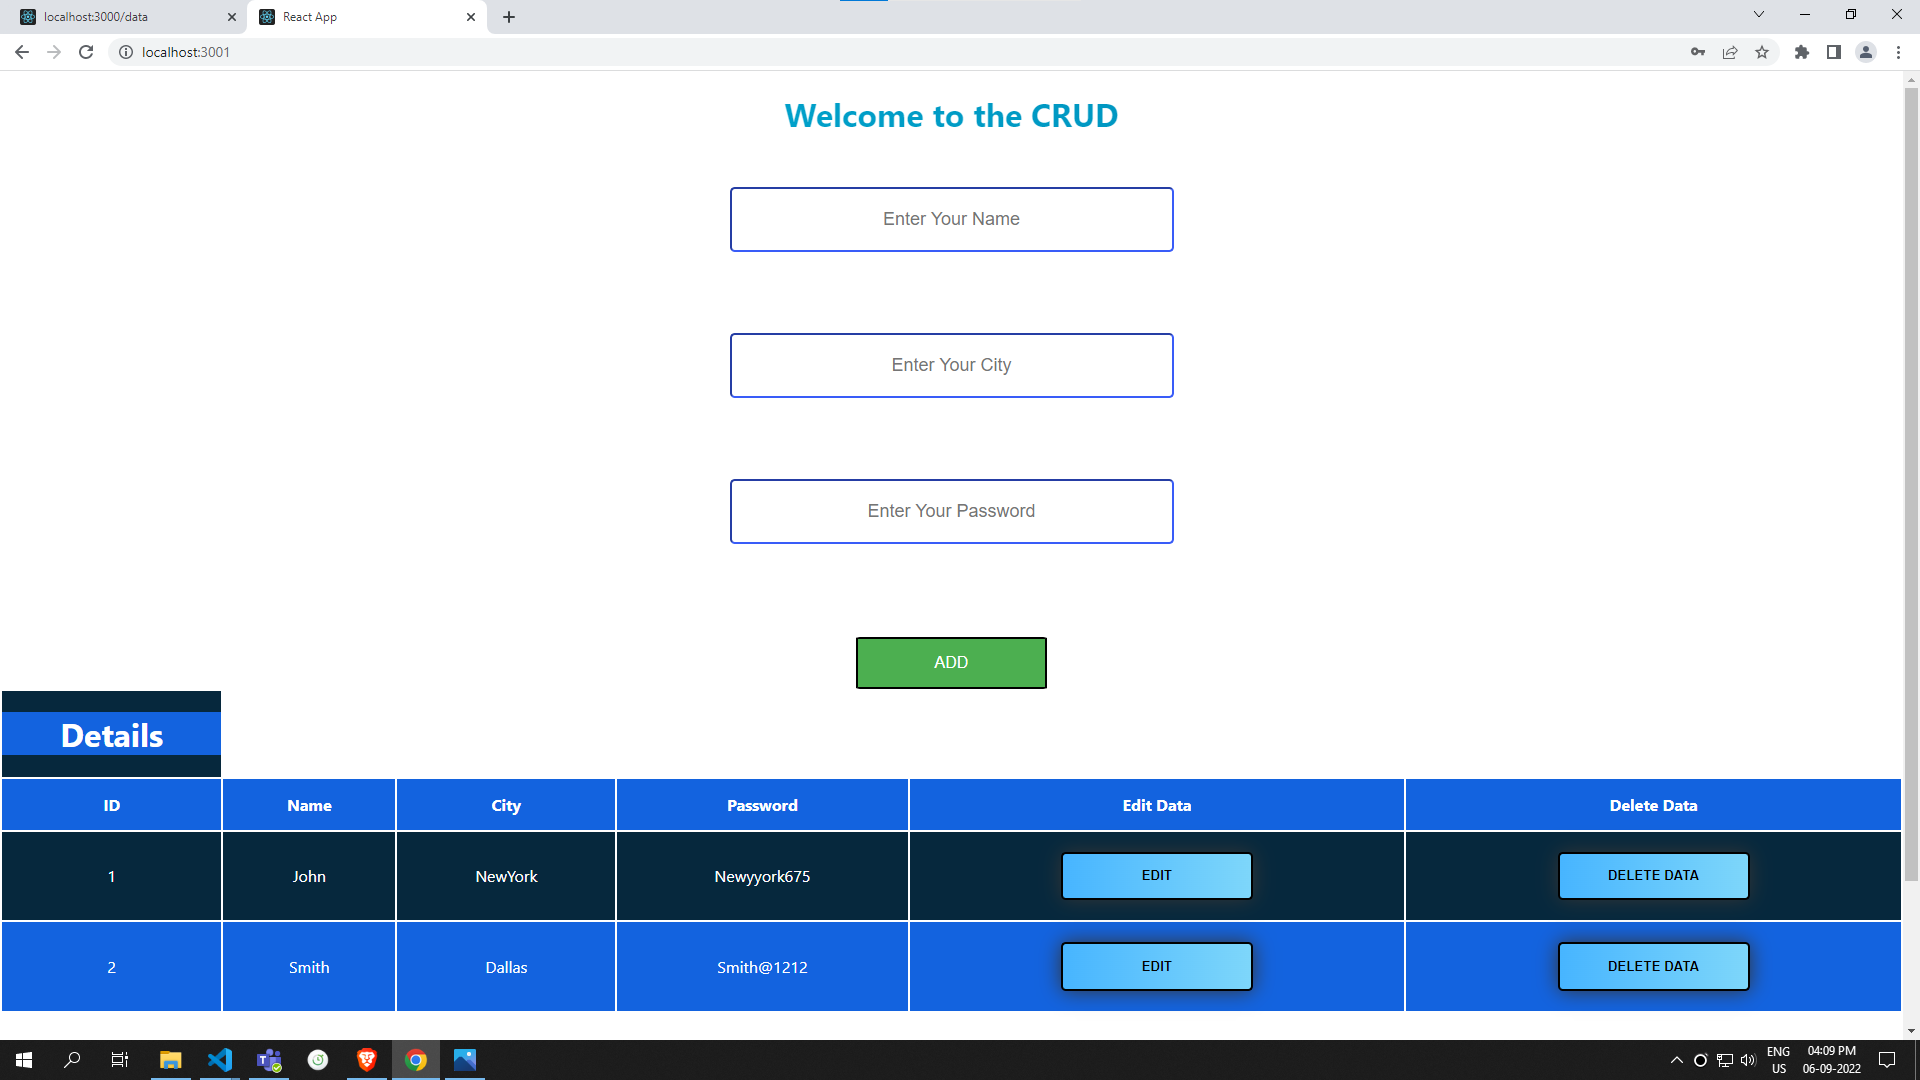
Task: Click the Enter Your Name field
Action: tap(950, 219)
